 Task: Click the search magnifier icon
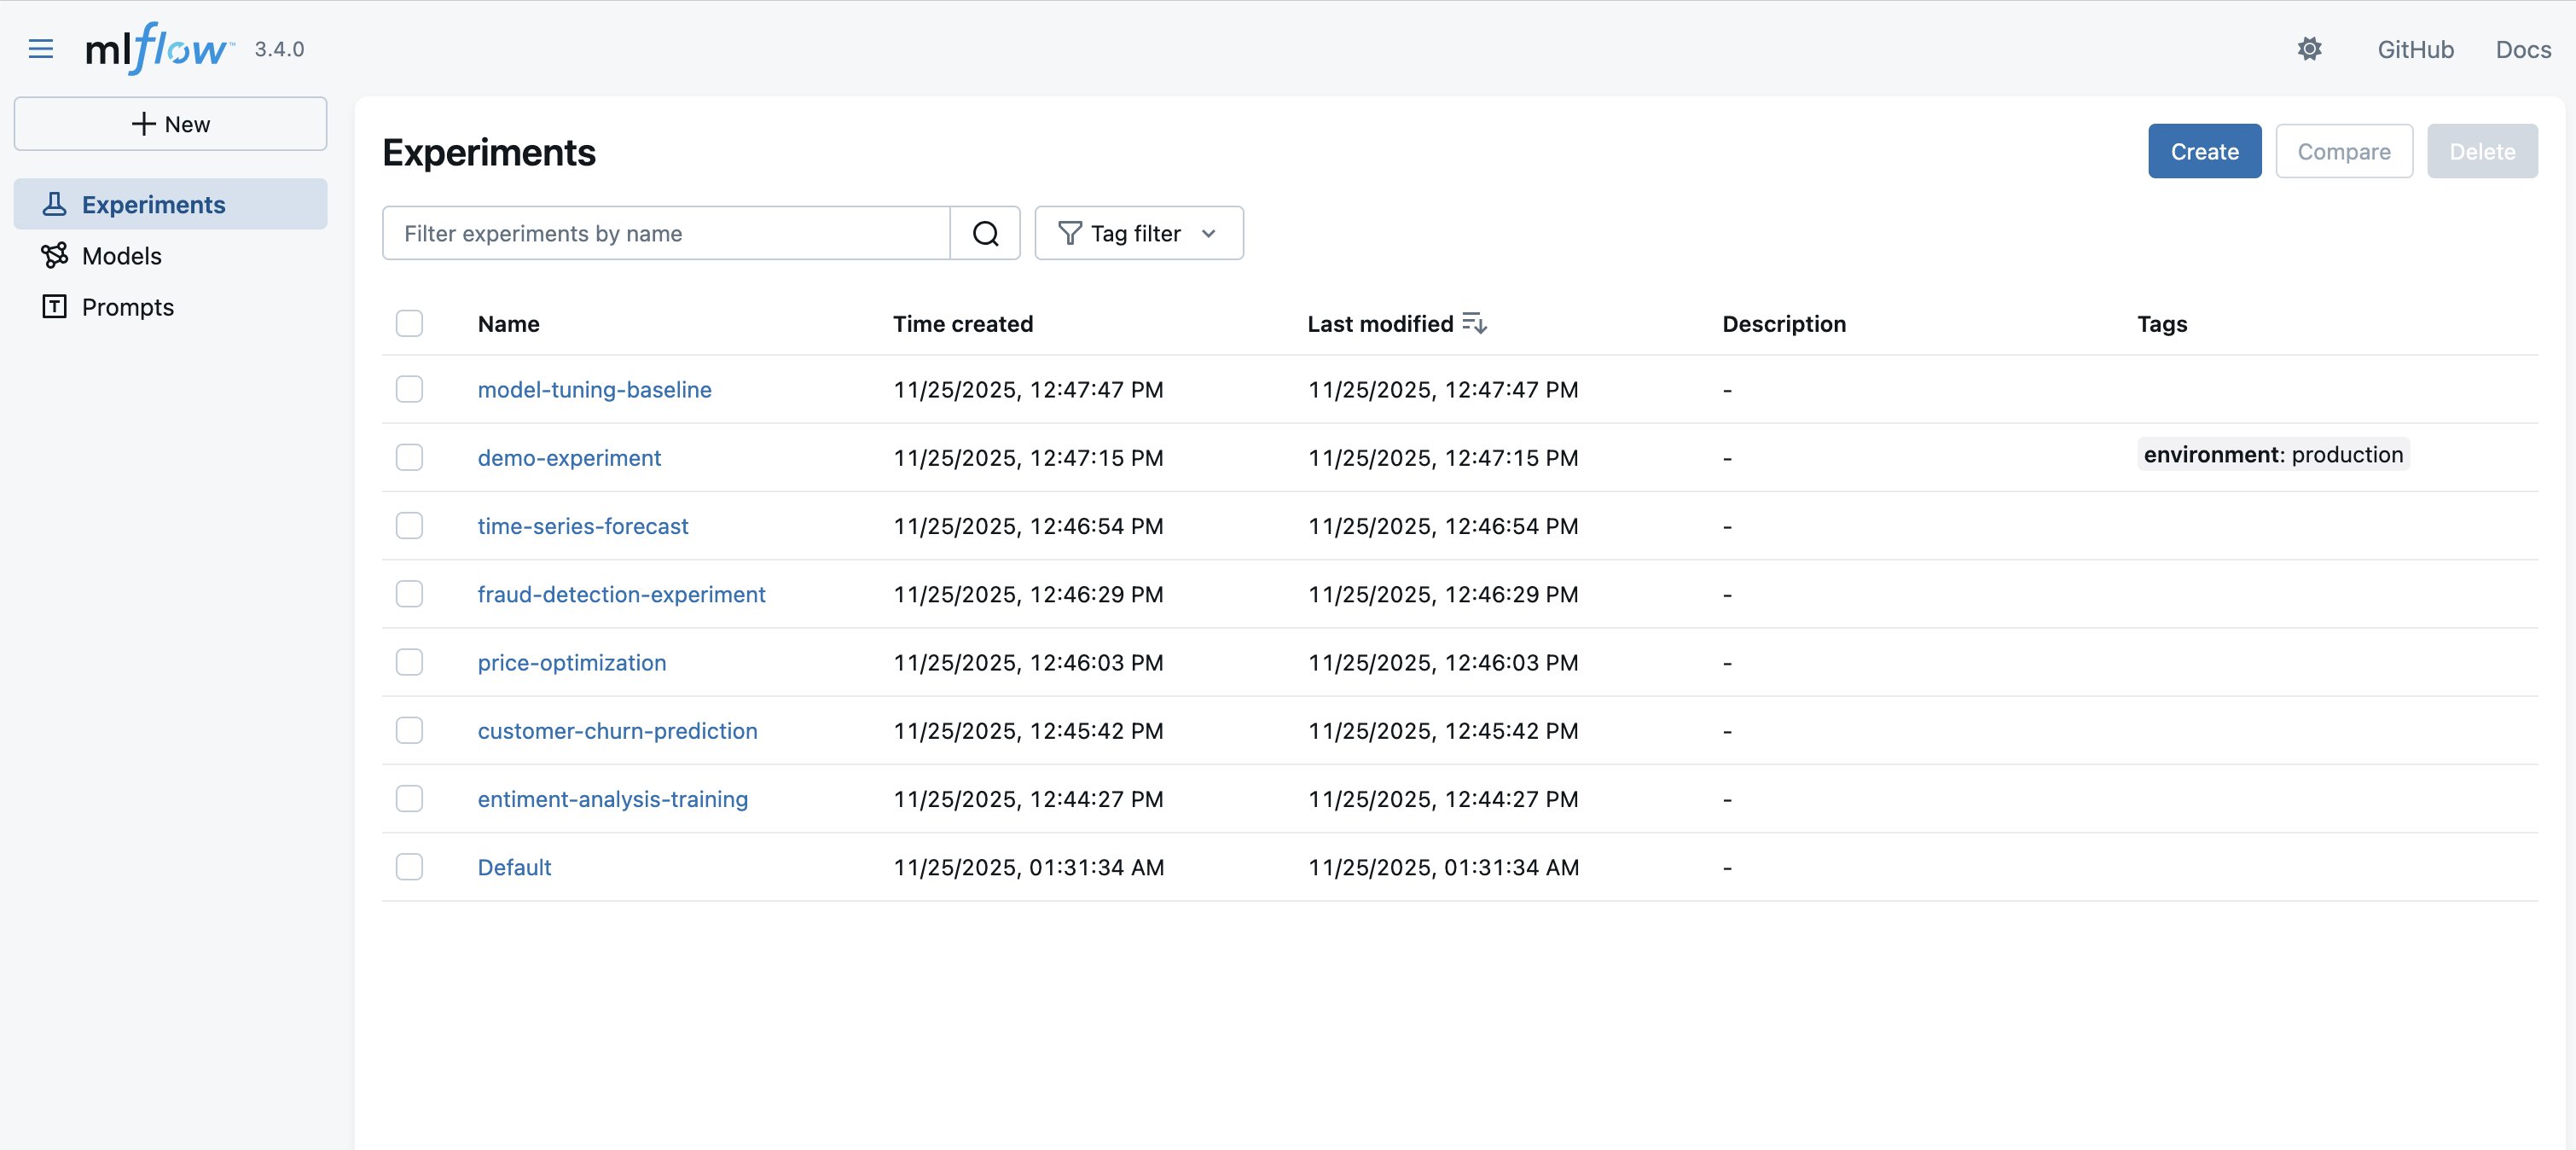(986, 233)
